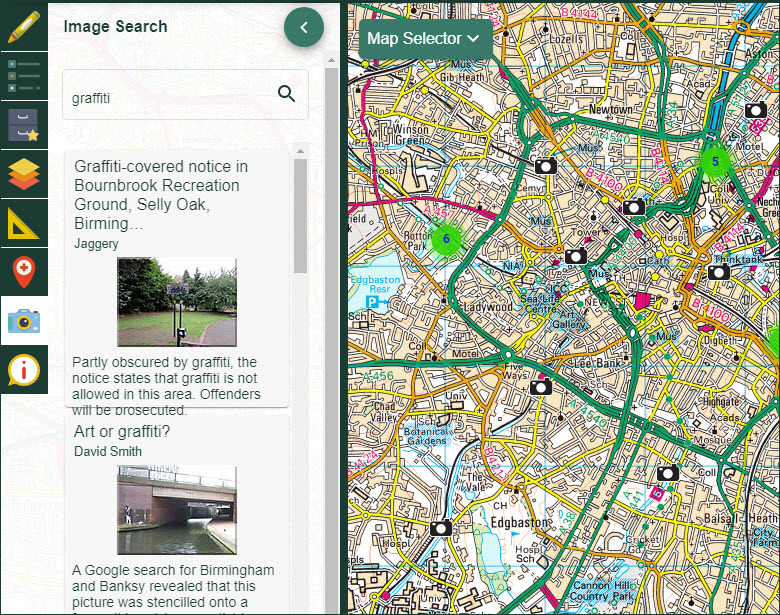Open the 'Art or graffiti?' result title
Screen dimensions: 780x615
(x=122, y=431)
